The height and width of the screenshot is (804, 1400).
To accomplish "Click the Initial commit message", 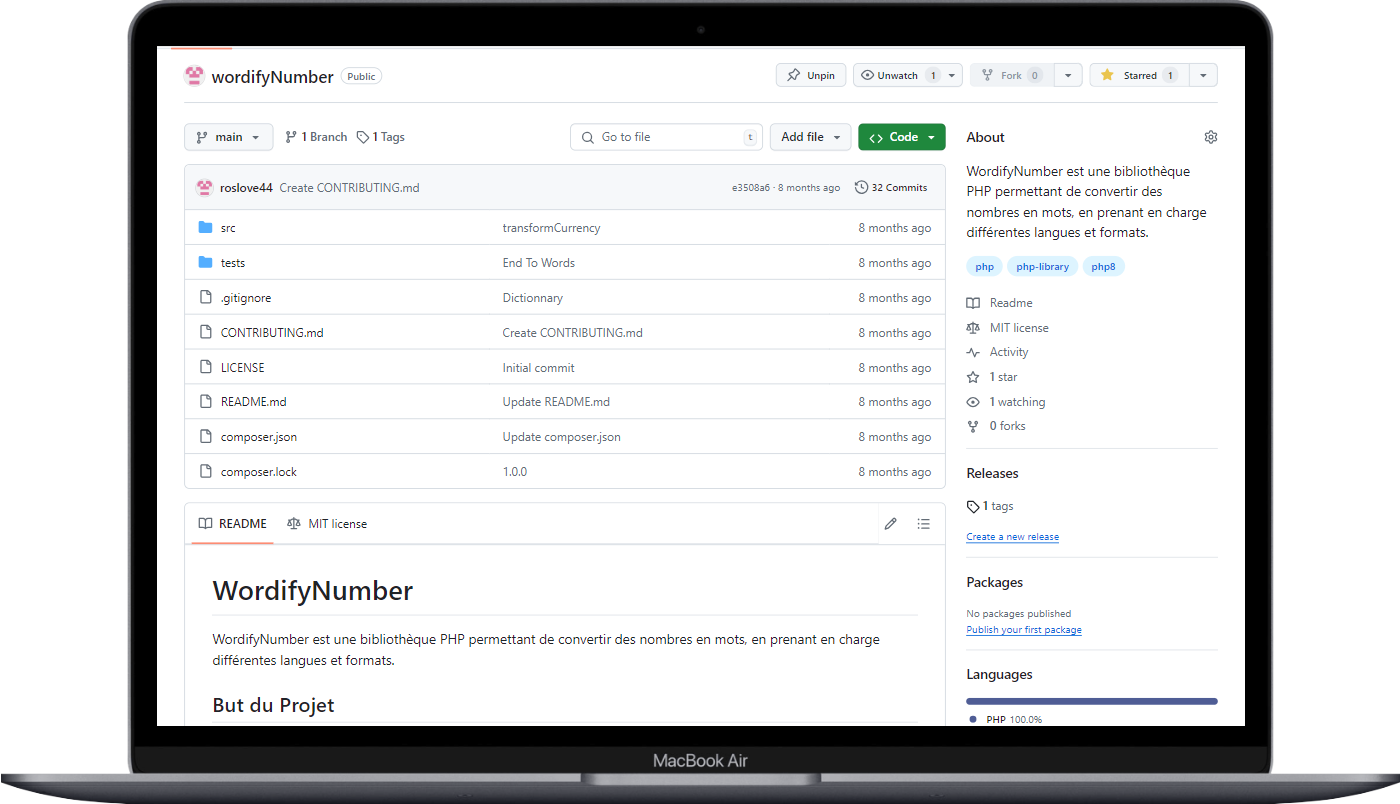I will [x=539, y=368].
